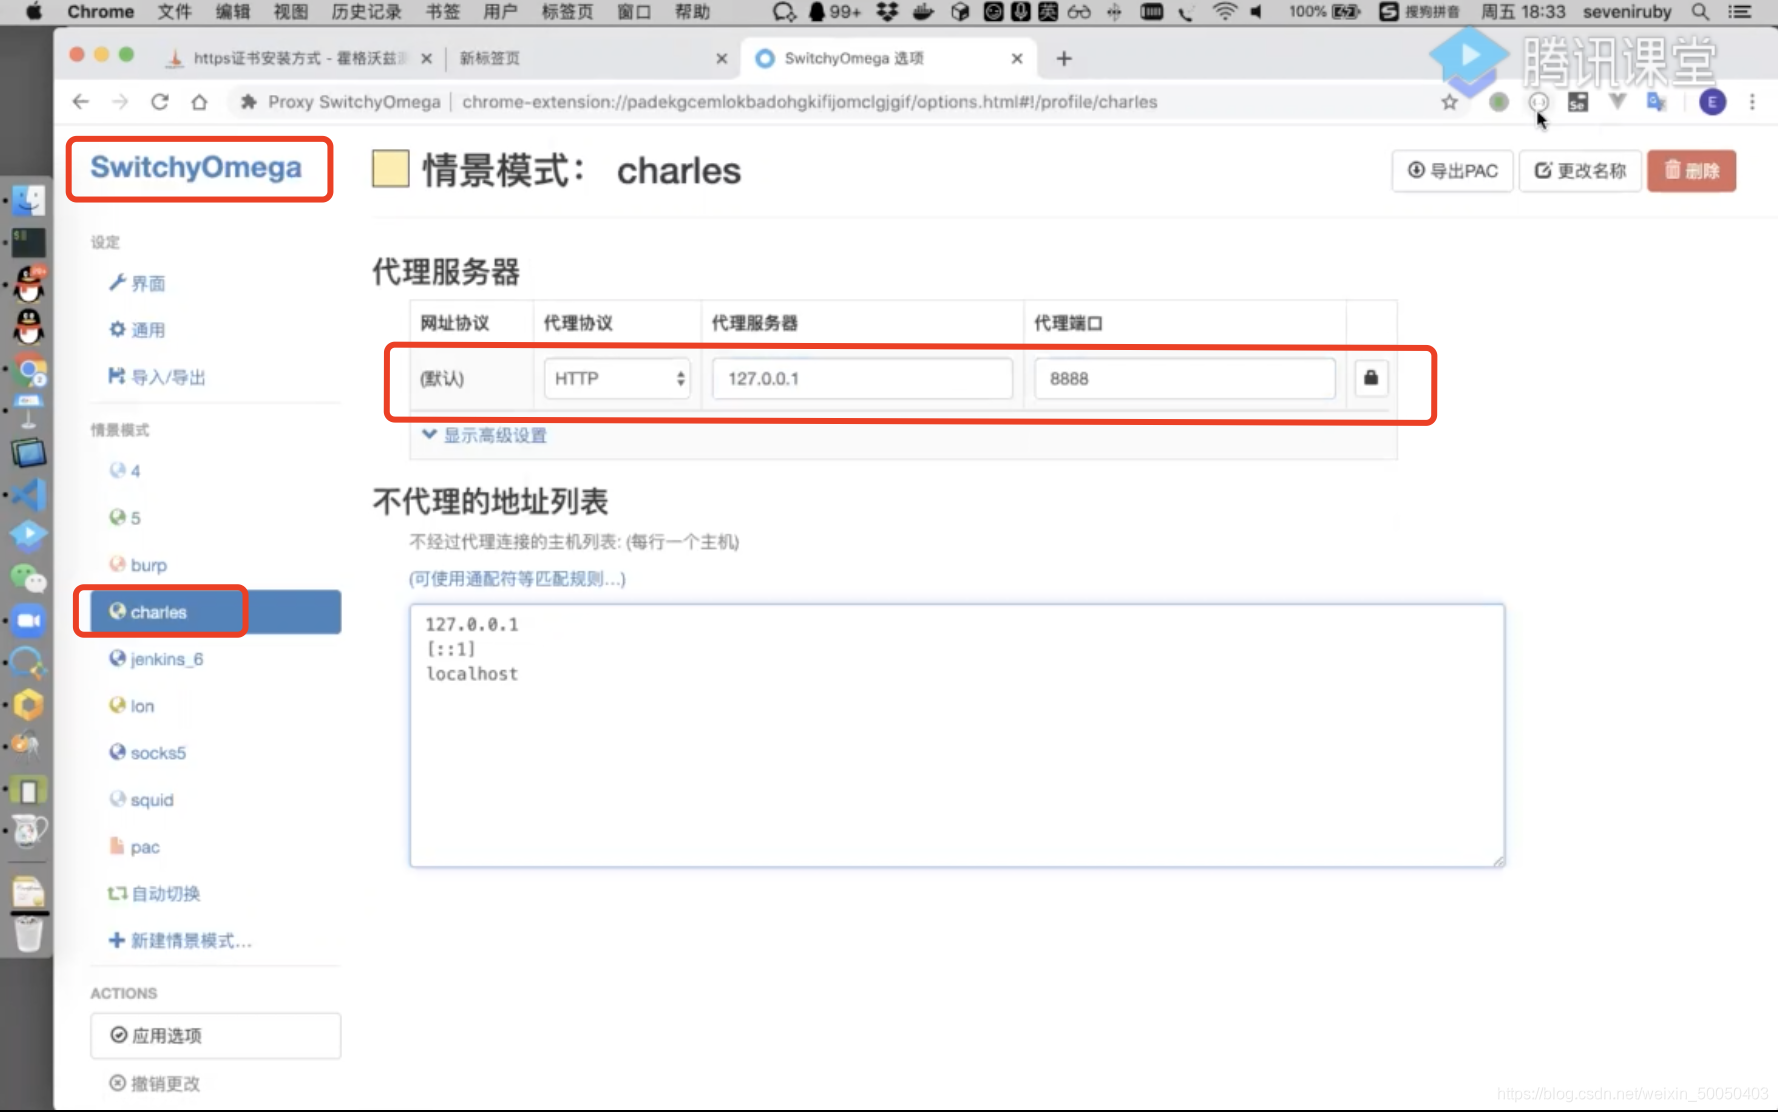
Task: Open the Chrome three-dot menu
Action: click(x=1752, y=102)
